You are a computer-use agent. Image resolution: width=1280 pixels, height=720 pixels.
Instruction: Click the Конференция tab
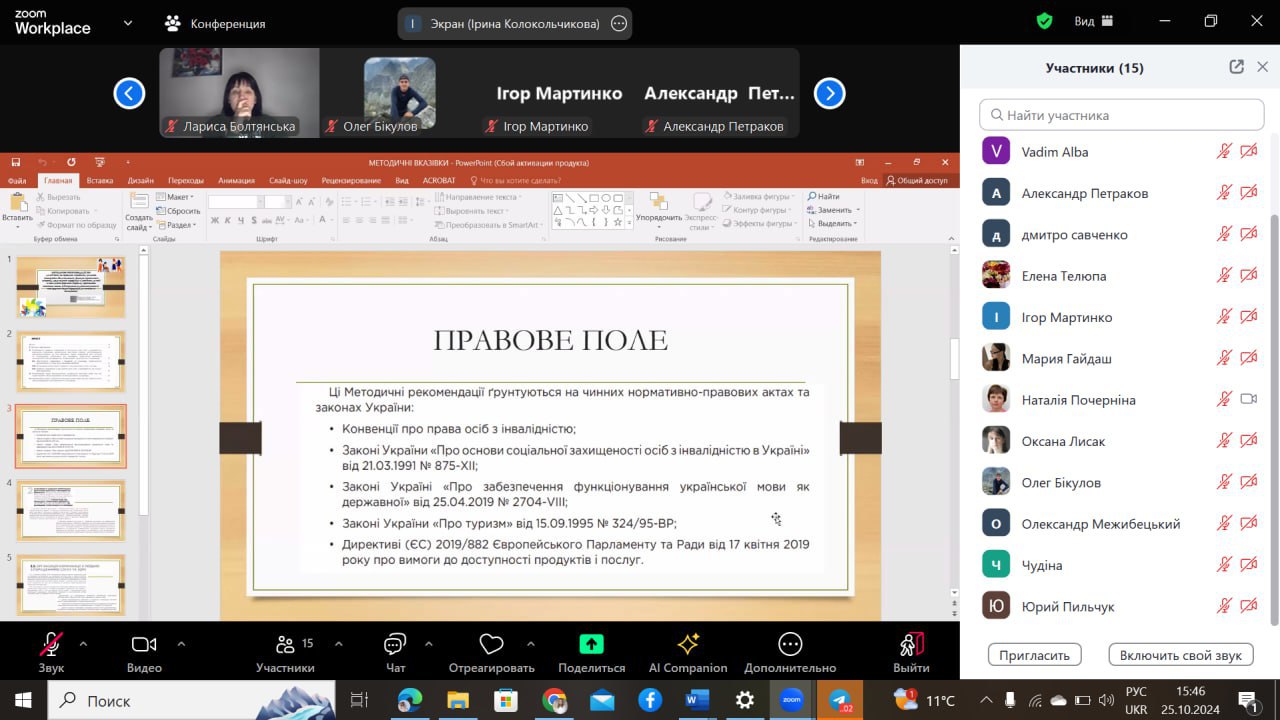click(x=216, y=23)
